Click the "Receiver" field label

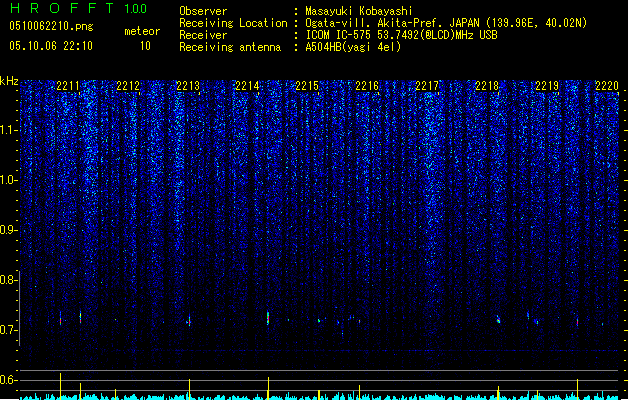point(203,35)
